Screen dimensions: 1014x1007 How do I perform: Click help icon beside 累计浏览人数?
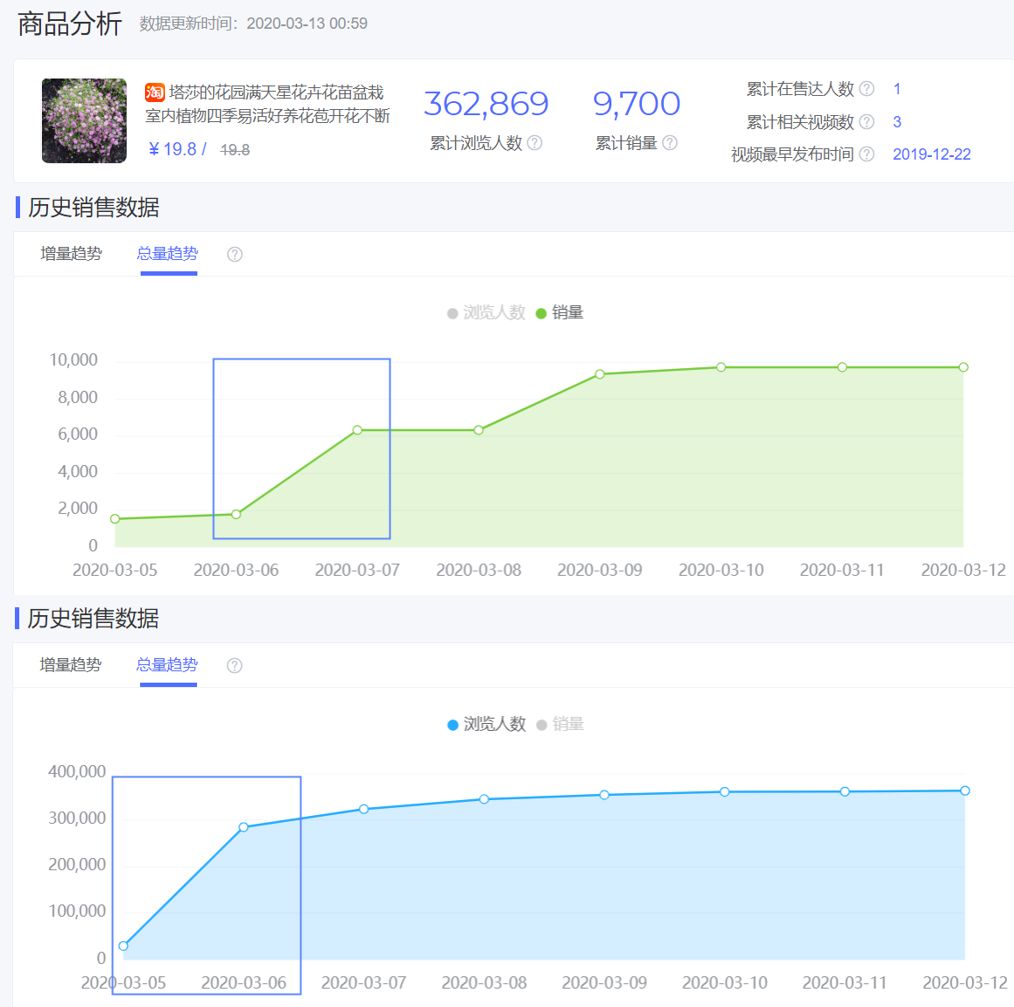(534, 142)
